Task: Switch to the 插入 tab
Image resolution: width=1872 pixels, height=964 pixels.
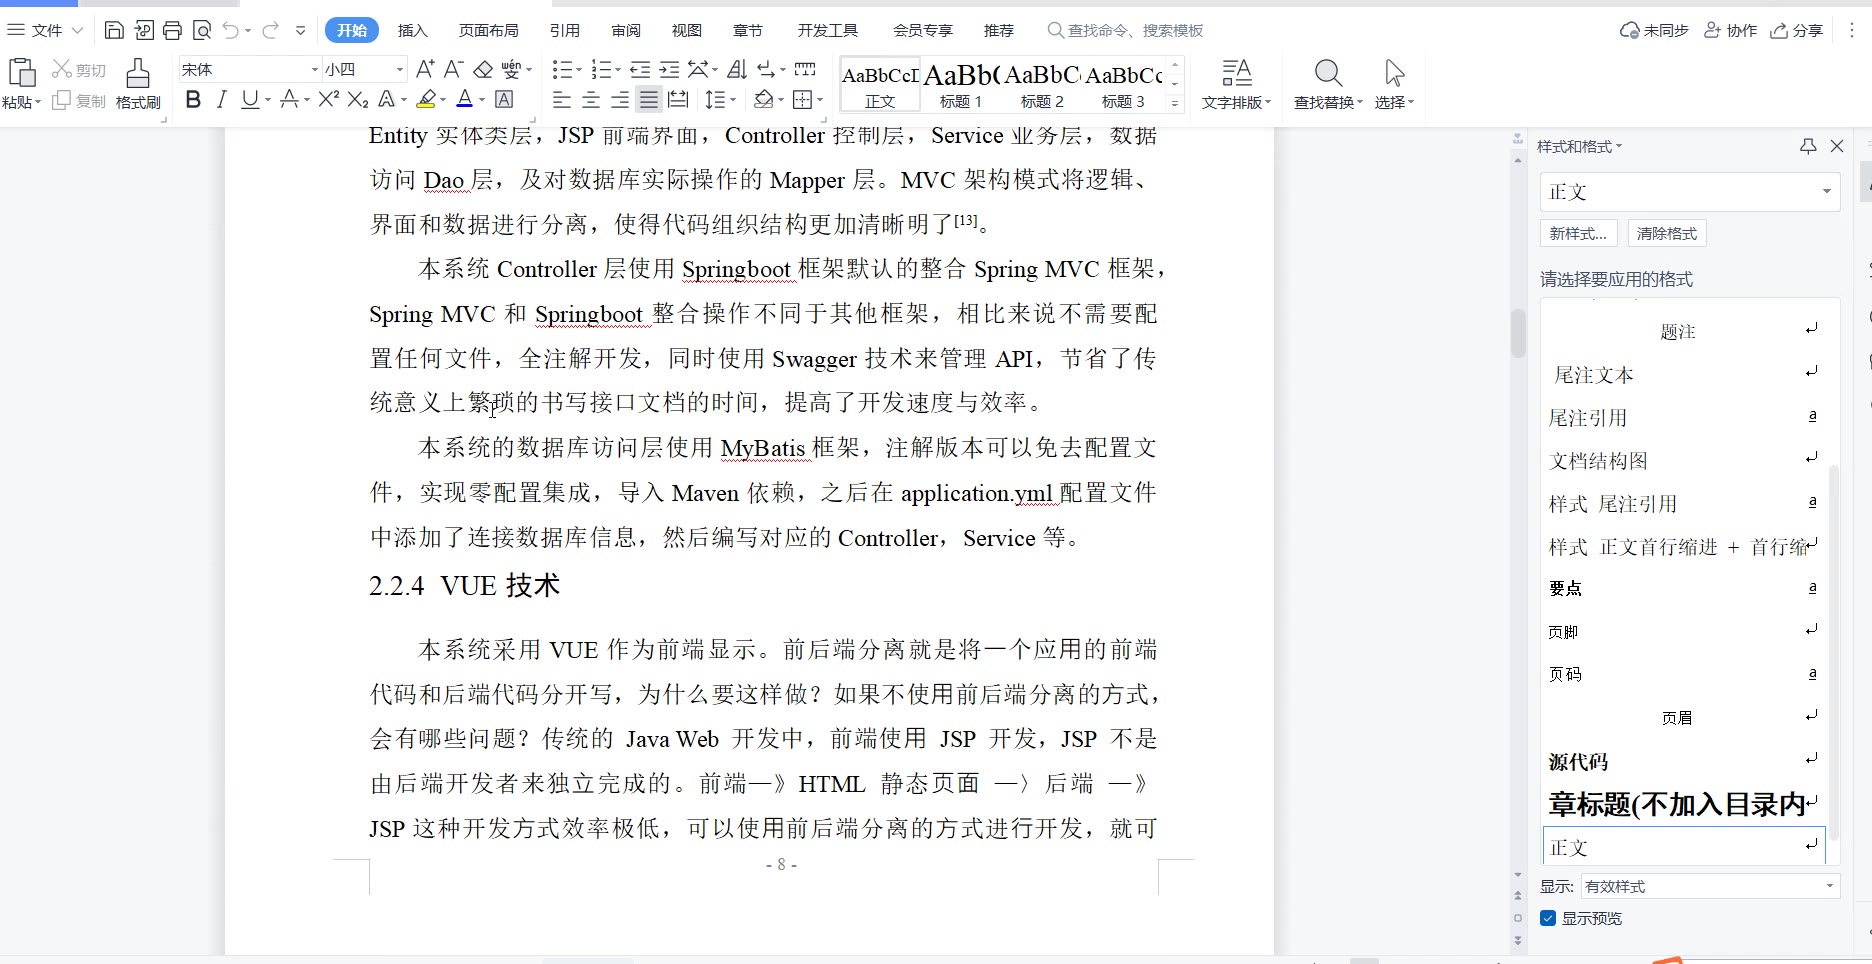Action: [412, 30]
